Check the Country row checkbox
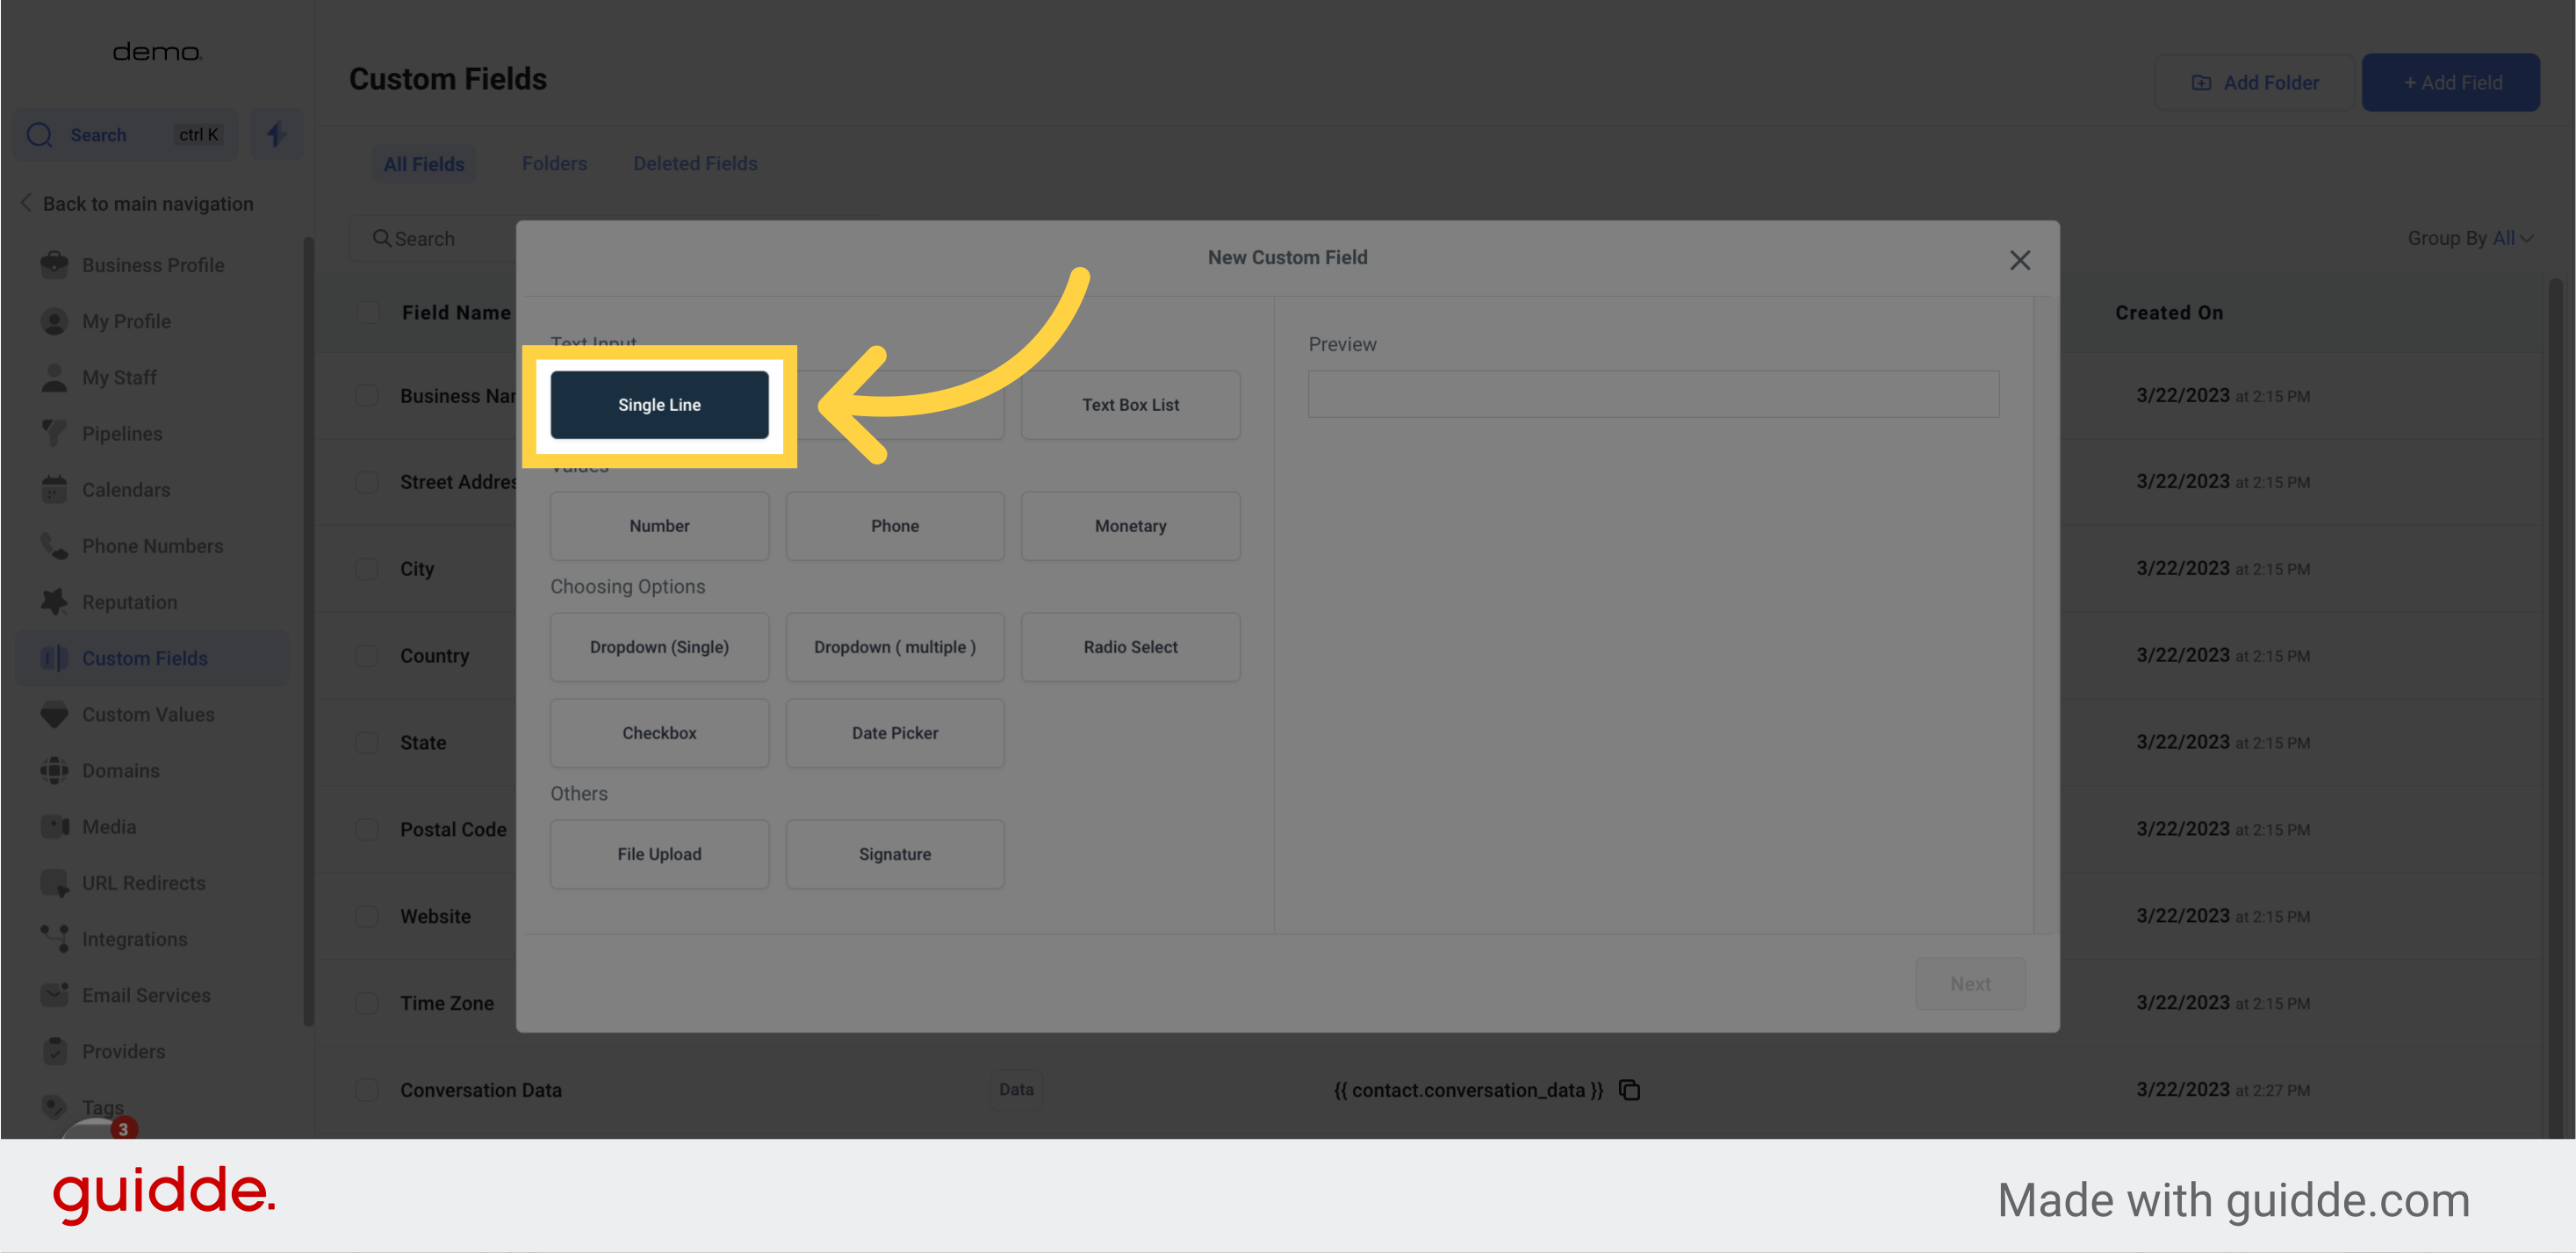Viewport: 2576px width, 1253px height. (x=367, y=655)
